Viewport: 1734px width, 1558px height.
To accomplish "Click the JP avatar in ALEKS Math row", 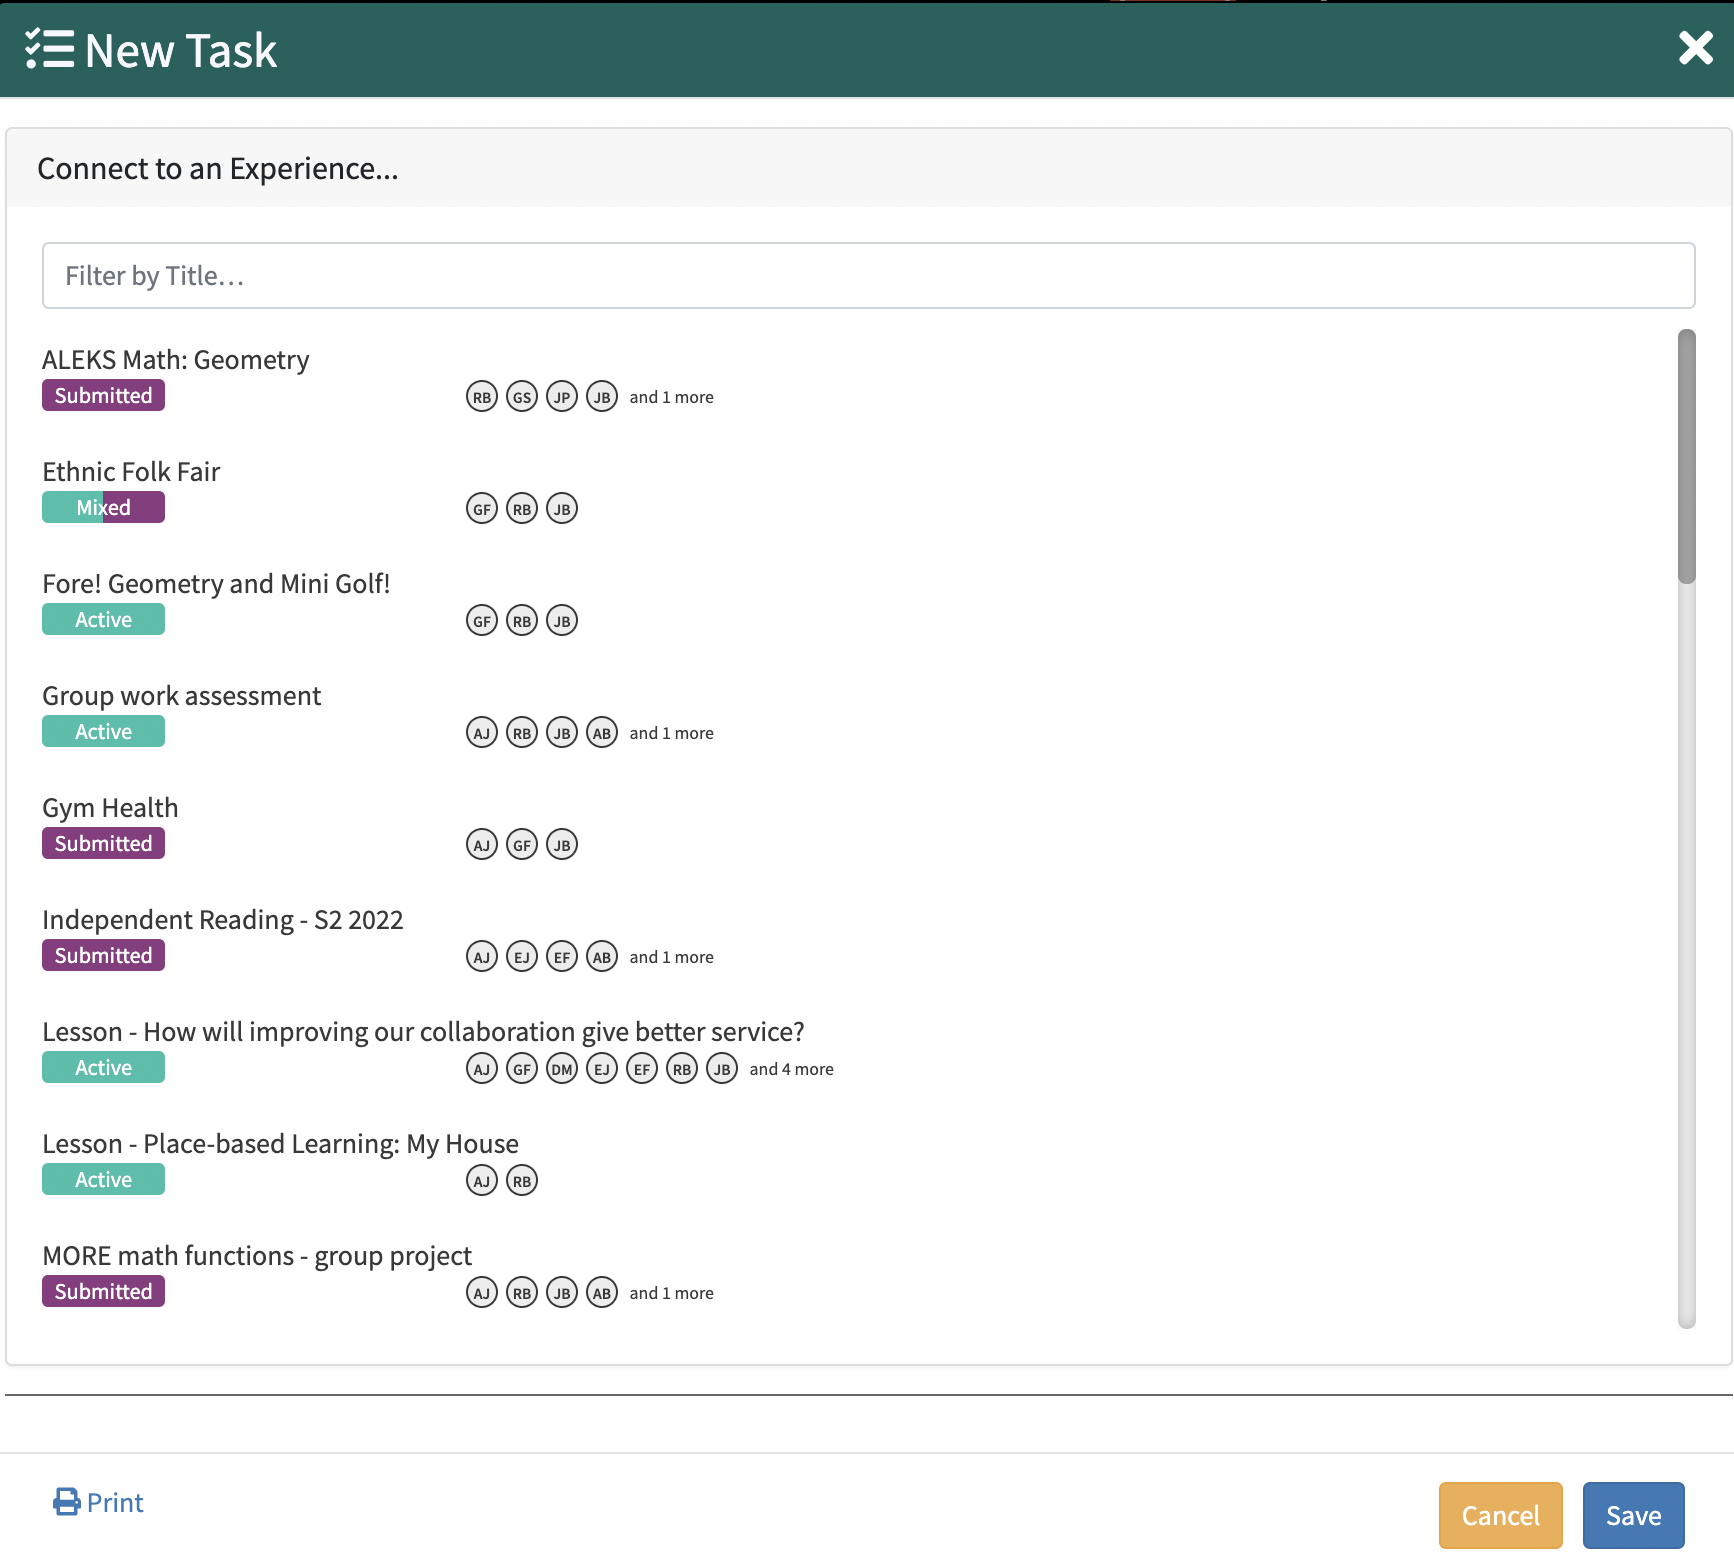I will [x=562, y=397].
